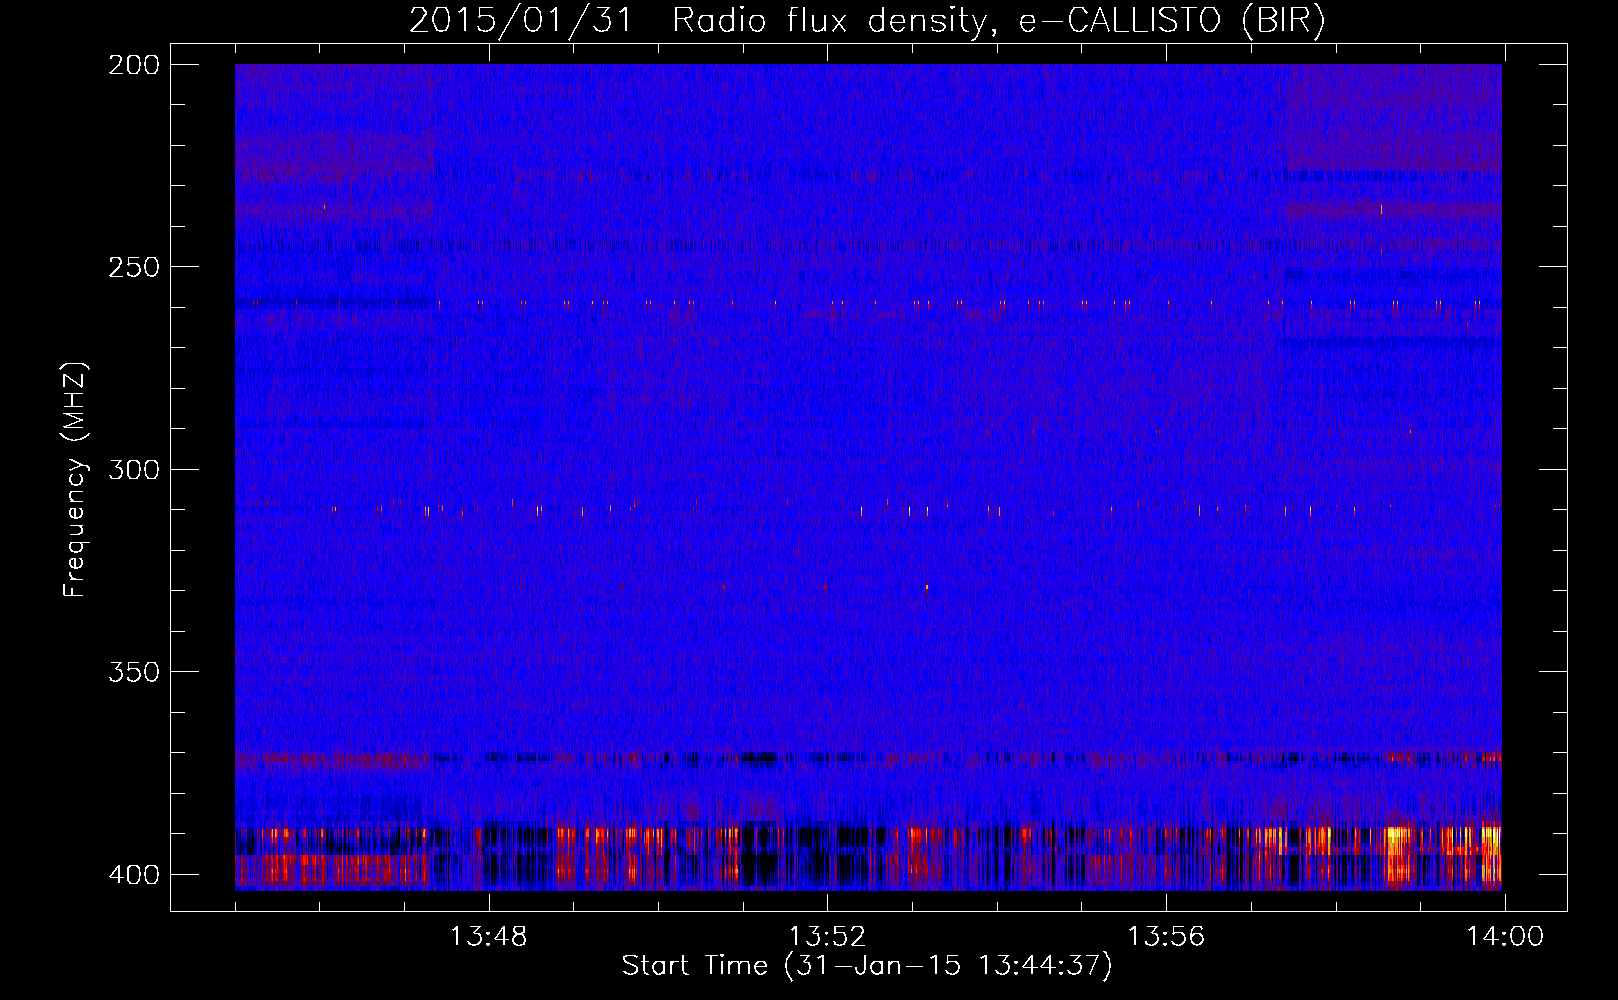Click the 350 frequency tick label
Screen dimensions: 1618x1000
[133, 672]
